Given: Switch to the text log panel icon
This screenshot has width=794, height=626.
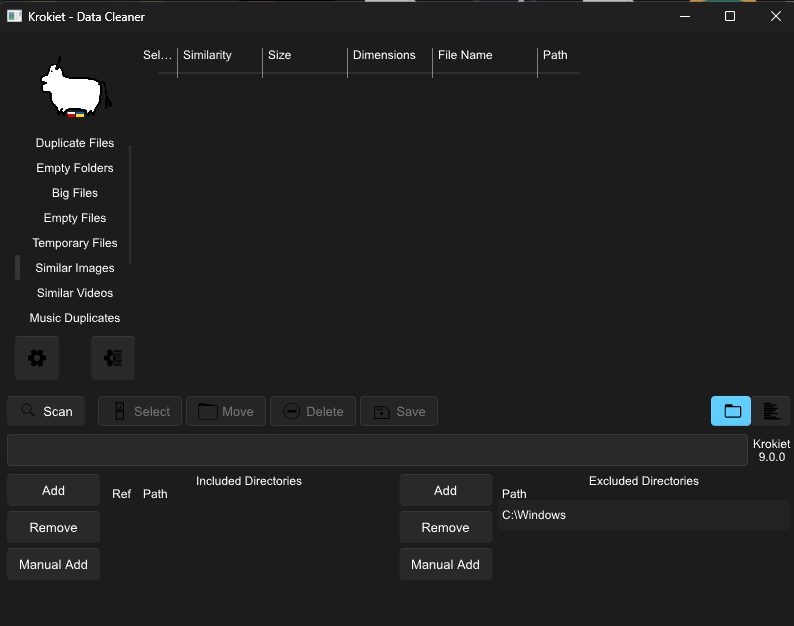Looking at the screenshot, I should (771, 411).
